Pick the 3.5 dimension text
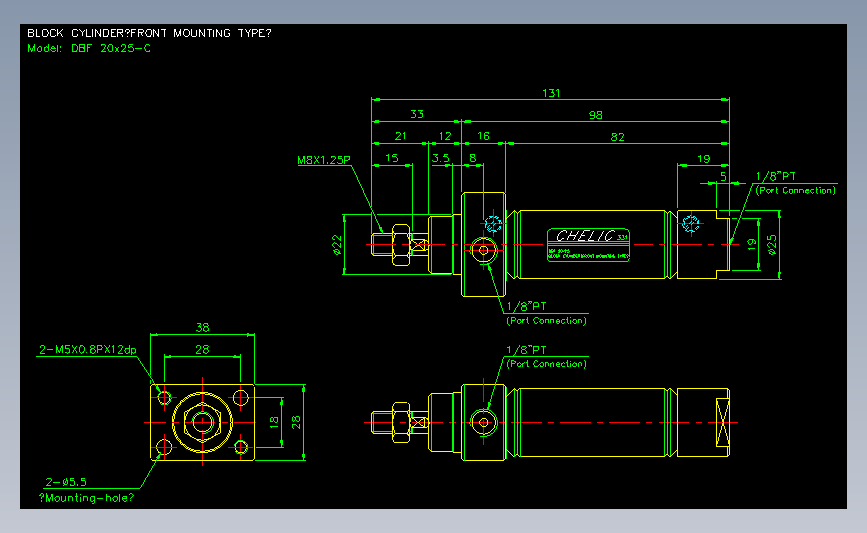867x533 pixels. (441, 158)
